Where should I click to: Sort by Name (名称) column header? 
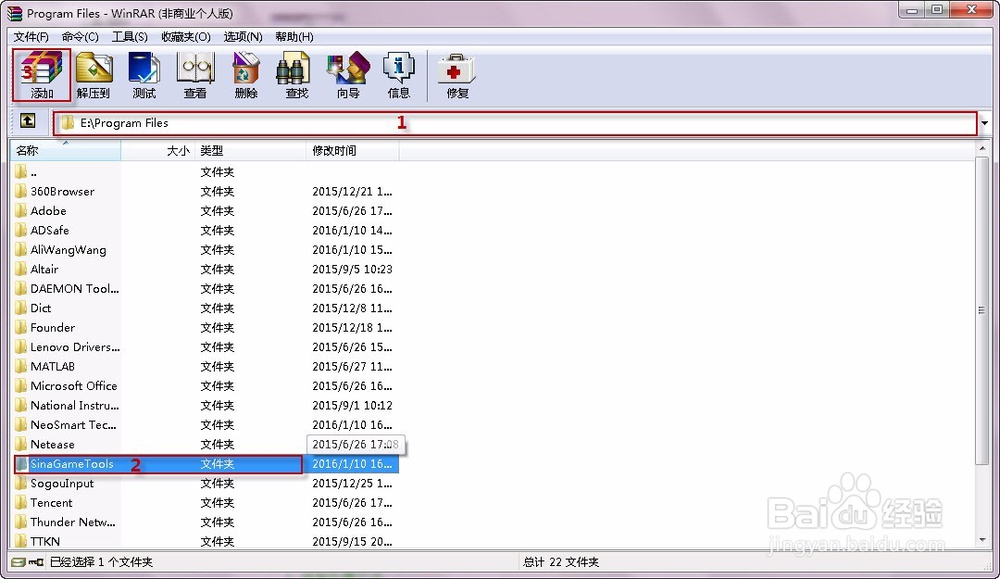click(66, 150)
